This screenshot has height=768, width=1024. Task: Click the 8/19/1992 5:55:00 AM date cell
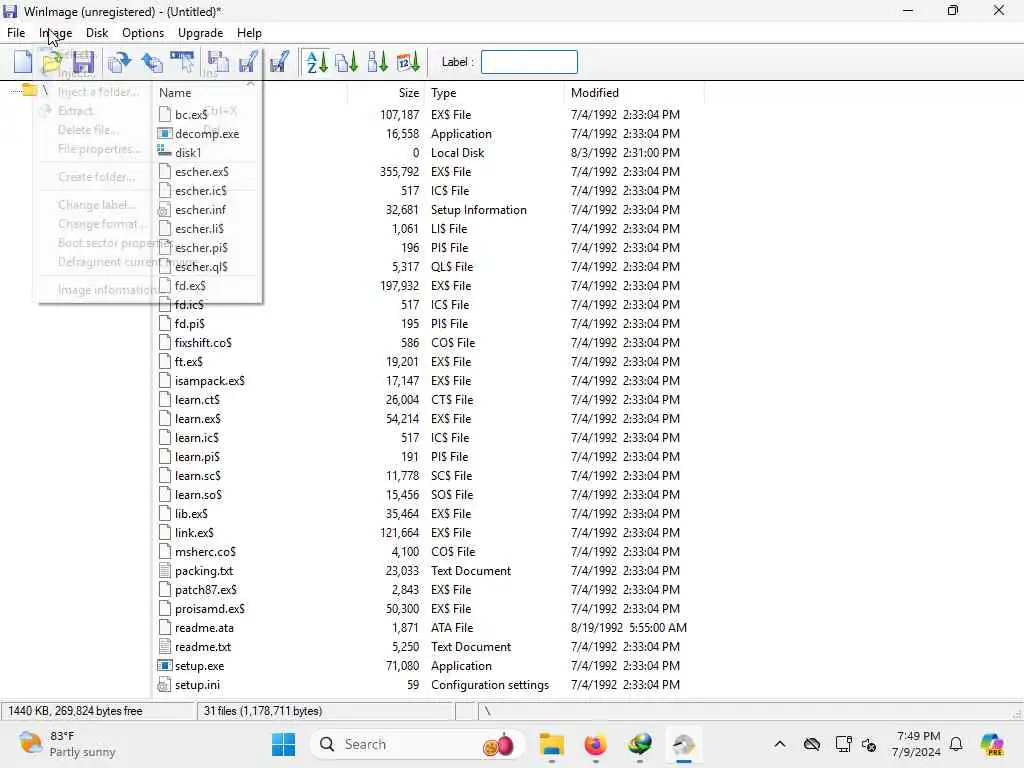628,627
